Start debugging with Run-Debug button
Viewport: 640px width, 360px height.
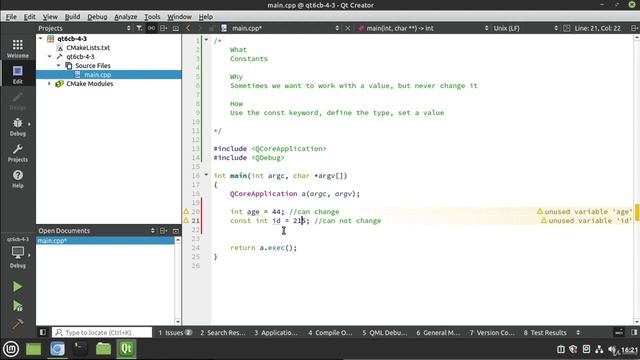(17, 306)
